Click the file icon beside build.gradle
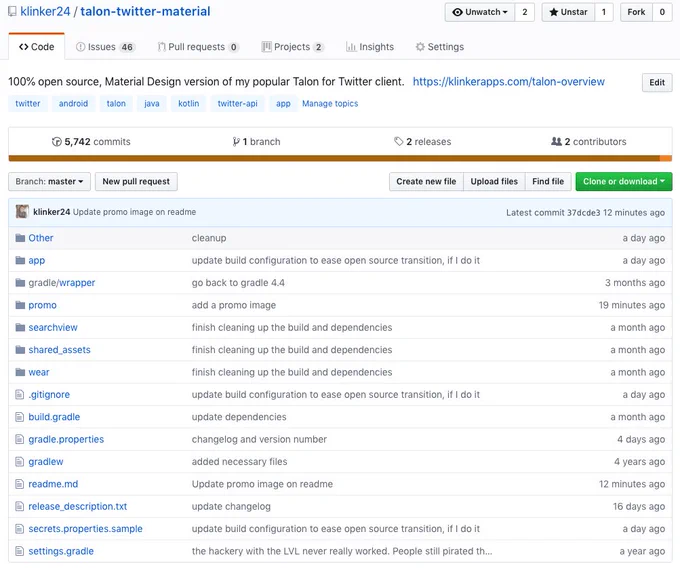Screen dimensions: 680x568 [x=20, y=417]
